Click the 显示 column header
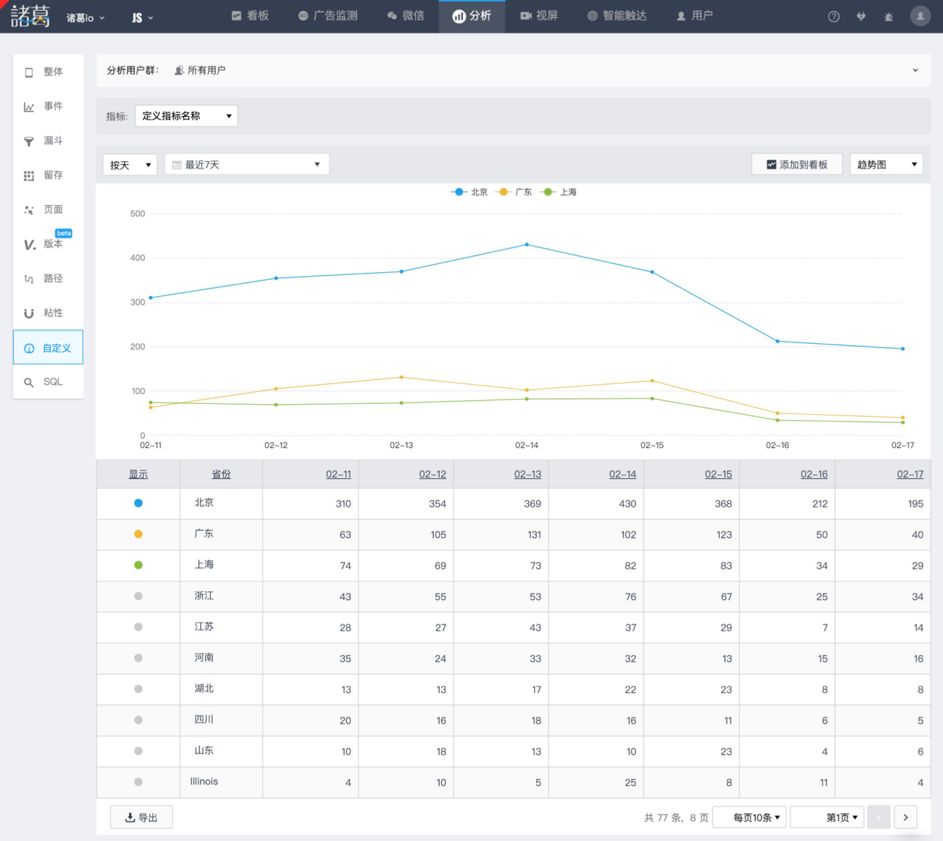943x841 pixels. [138, 474]
